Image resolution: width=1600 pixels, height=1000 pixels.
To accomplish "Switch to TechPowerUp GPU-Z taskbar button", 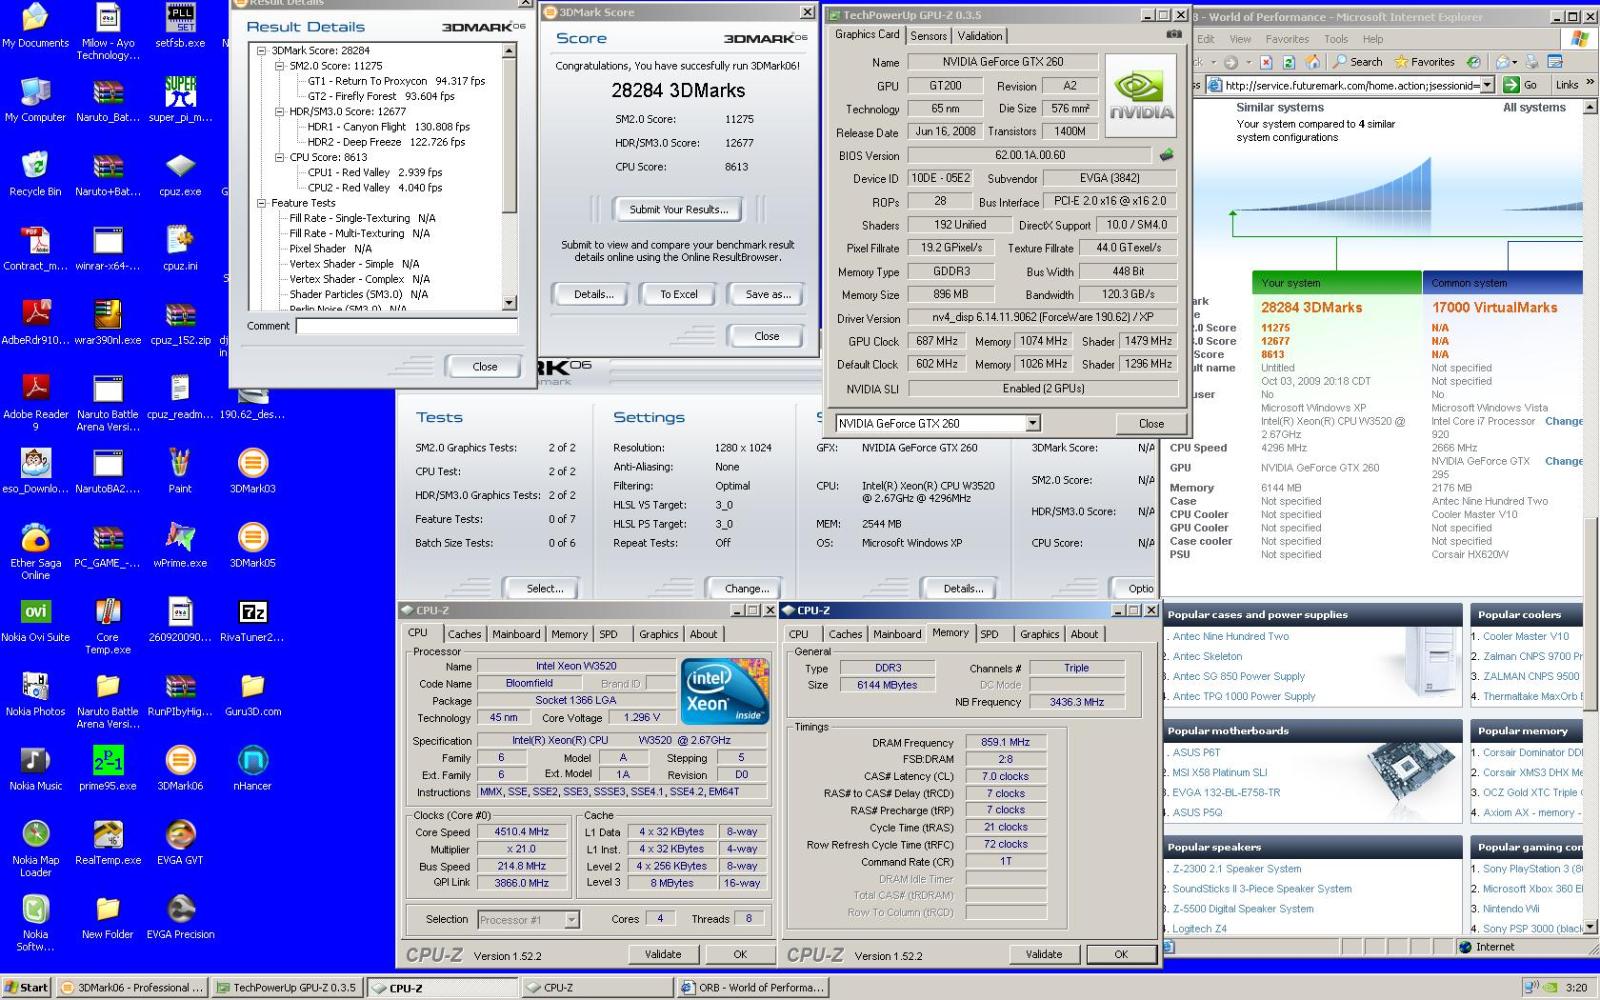I will click(287, 987).
